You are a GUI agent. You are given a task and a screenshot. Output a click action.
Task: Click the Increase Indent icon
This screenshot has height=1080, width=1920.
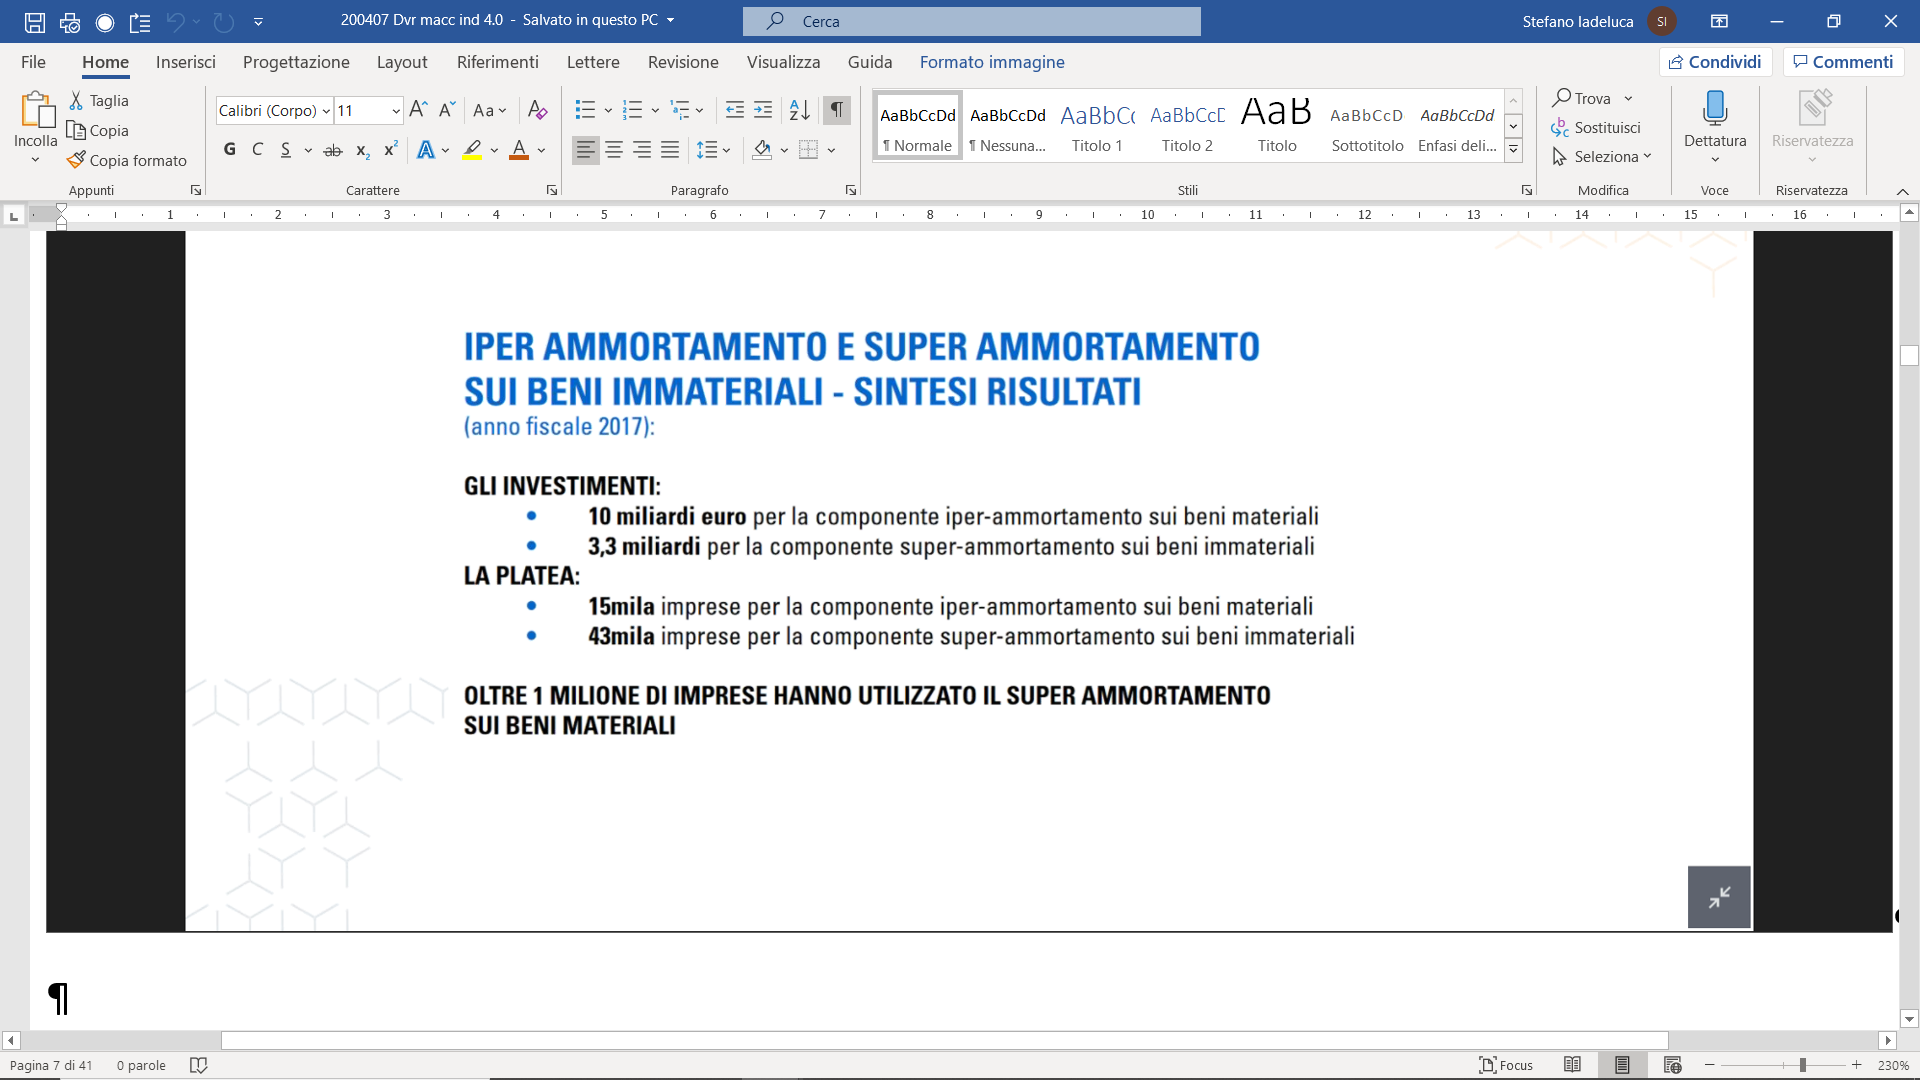tap(763, 110)
